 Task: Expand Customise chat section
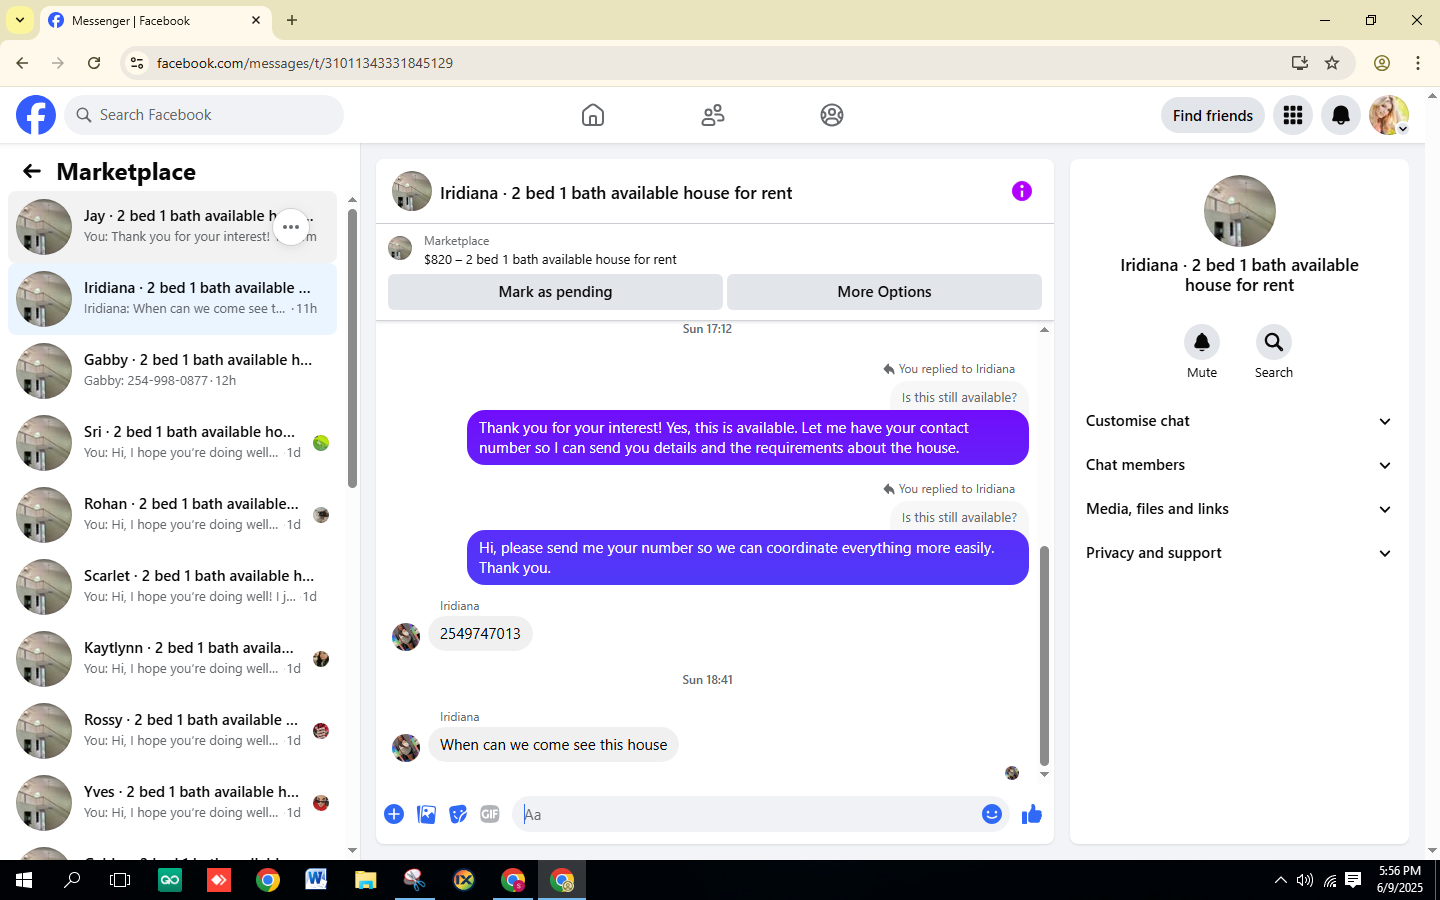click(x=1239, y=421)
